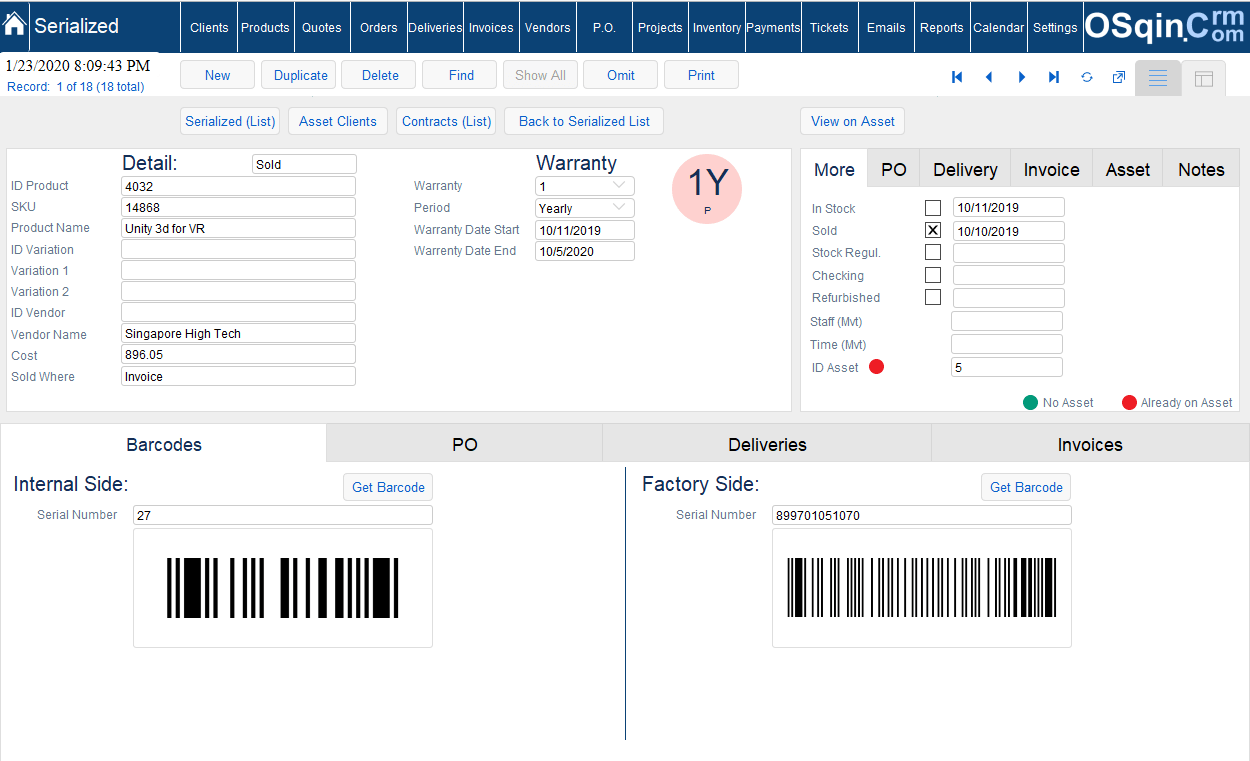Open the Vendors menu
This screenshot has width=1250, height=761.
click(548, 27)
